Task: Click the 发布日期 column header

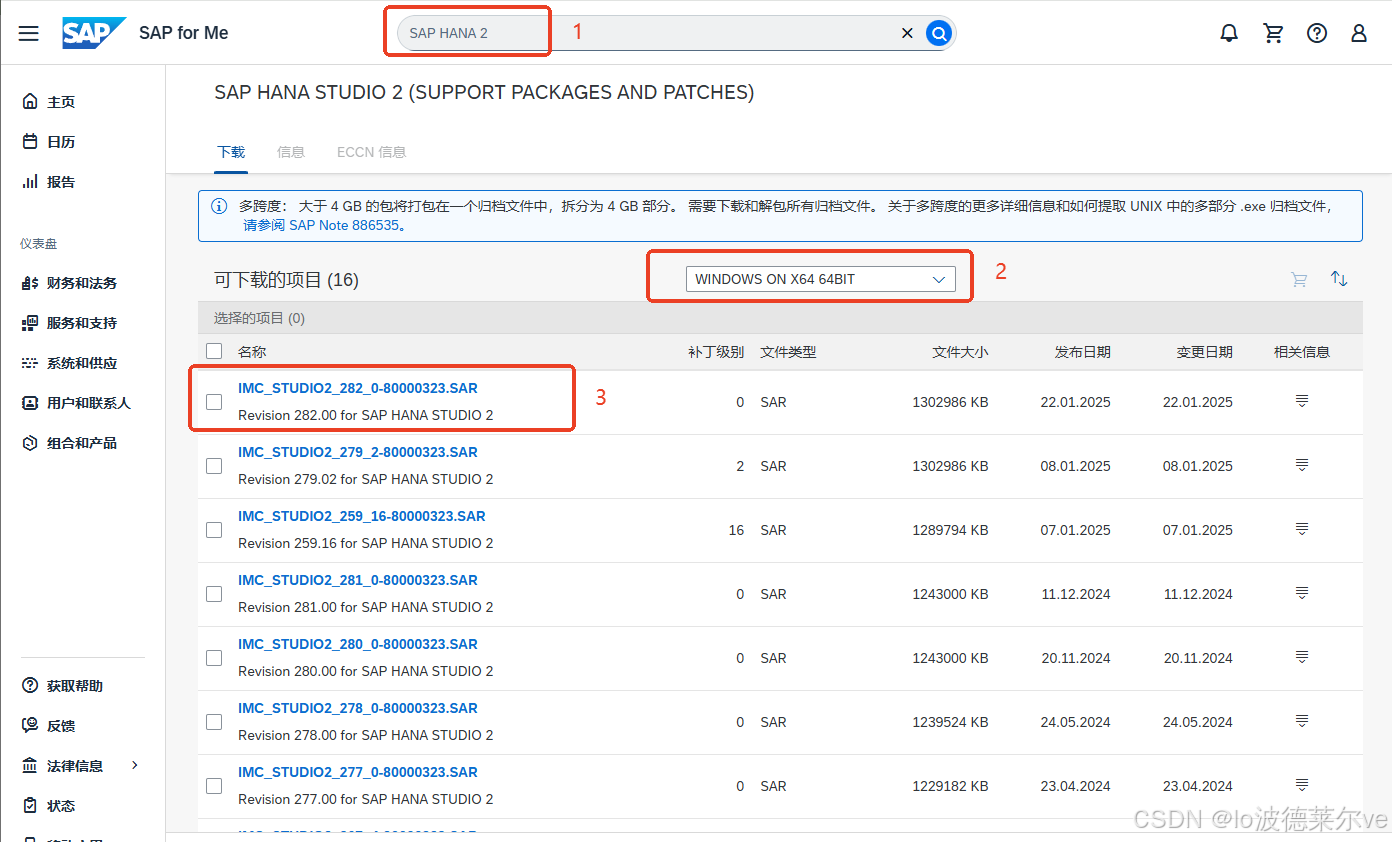Action: coord(1082,352)
